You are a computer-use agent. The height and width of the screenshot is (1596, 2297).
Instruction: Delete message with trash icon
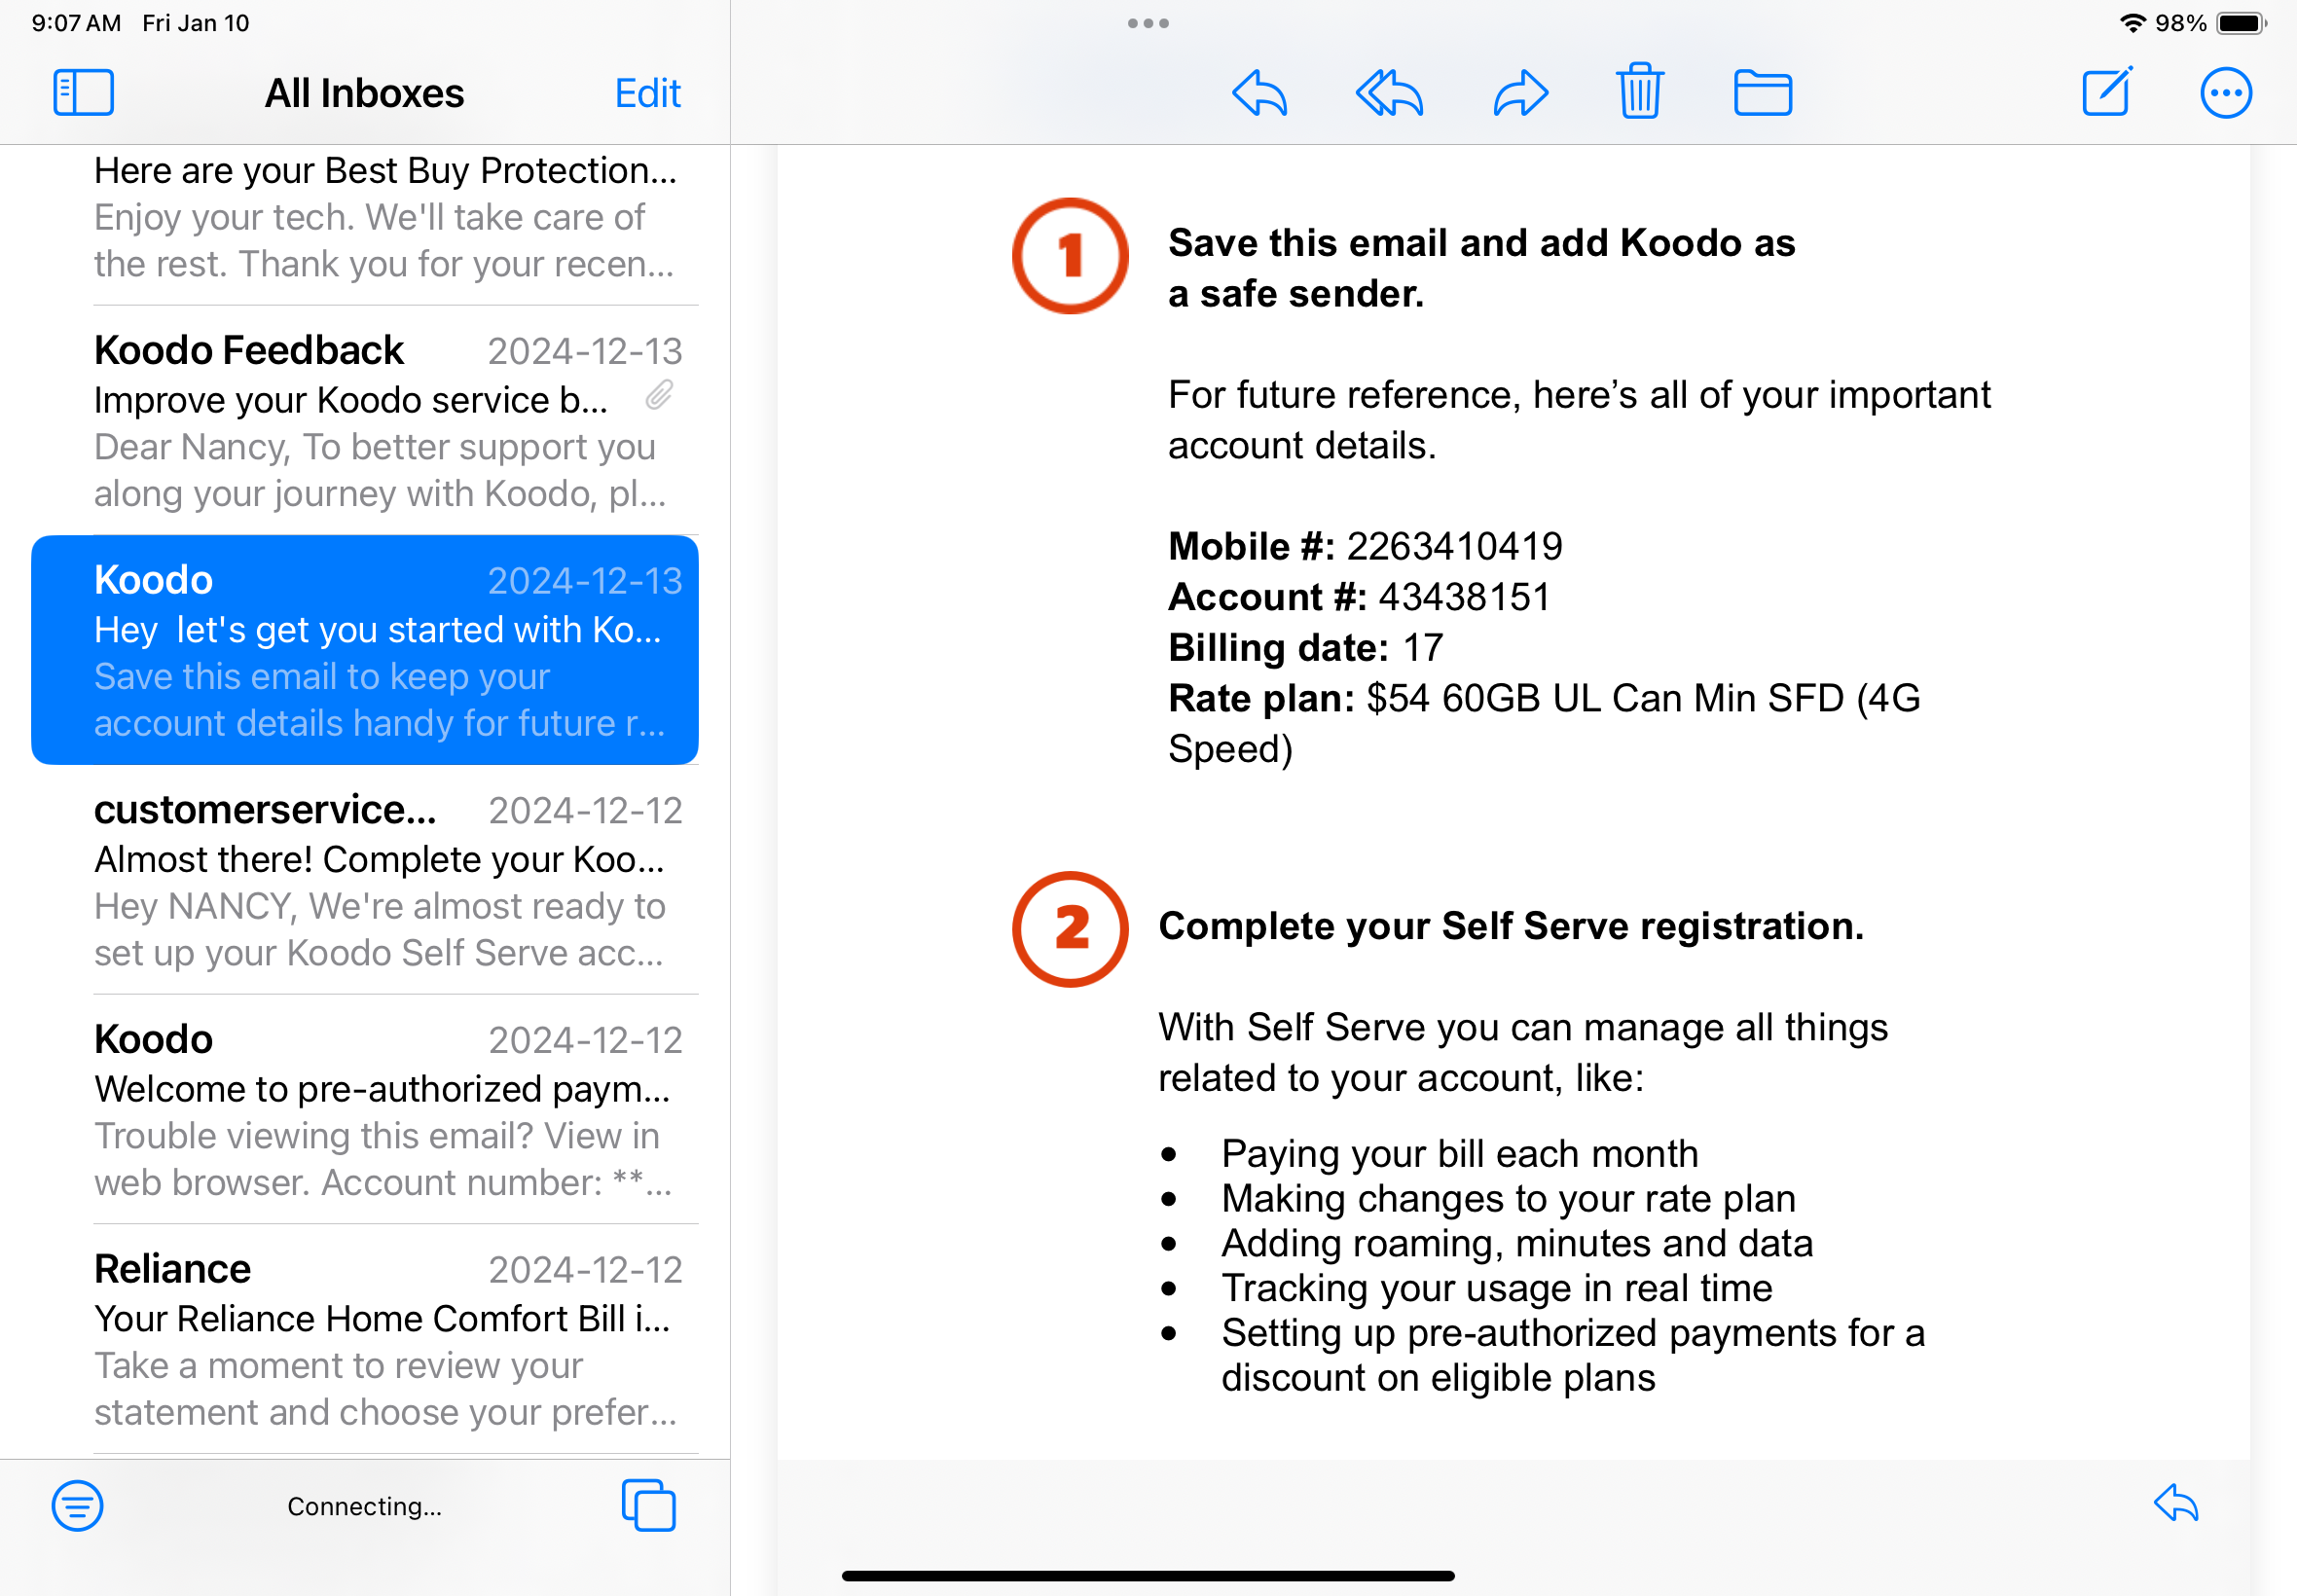pos(1640,91)
